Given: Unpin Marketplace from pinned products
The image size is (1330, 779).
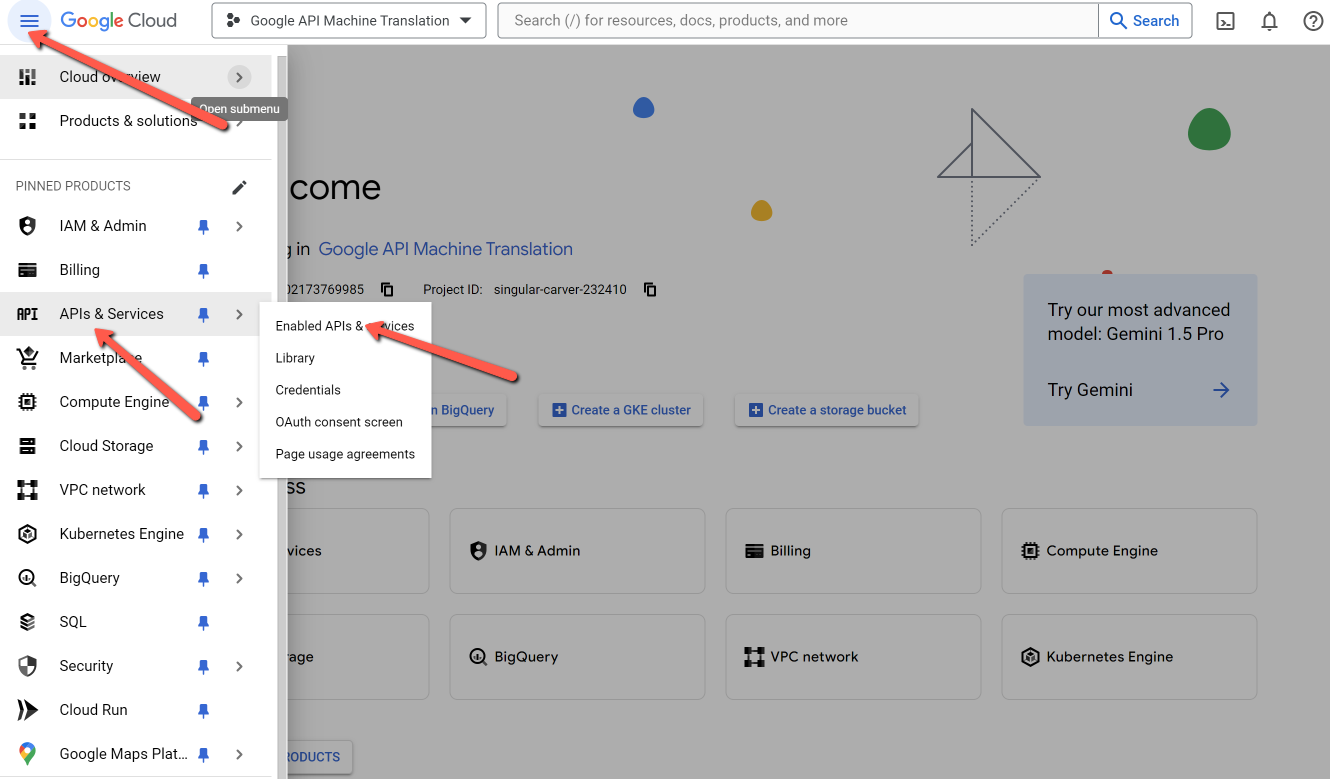Looking at the screenshot, I should (203, 359).
